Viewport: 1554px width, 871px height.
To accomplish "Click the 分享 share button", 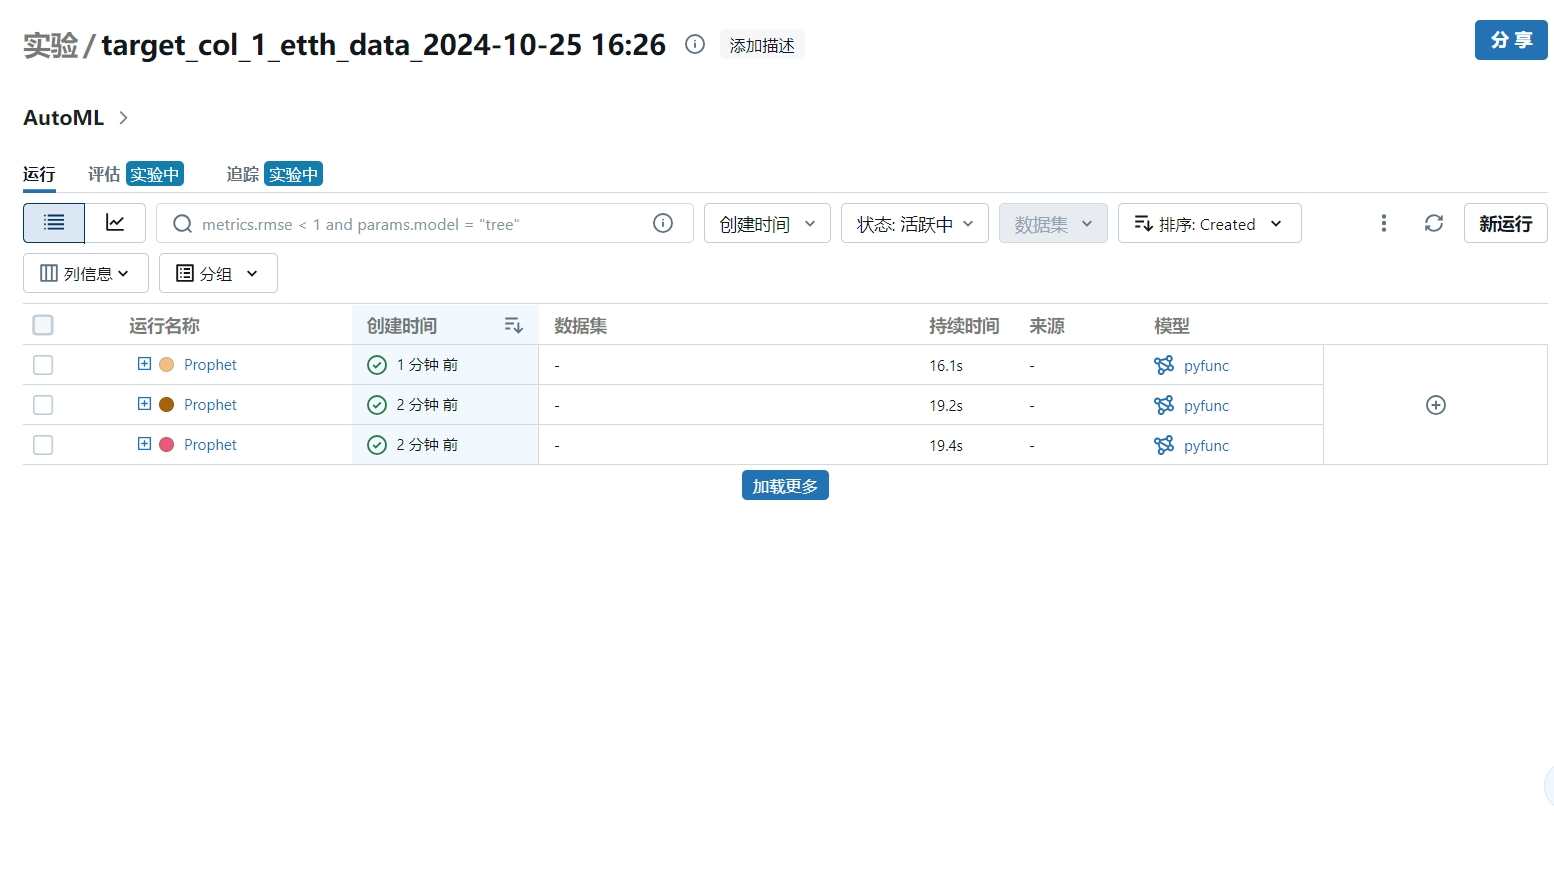I will (x=1511, y=40).
